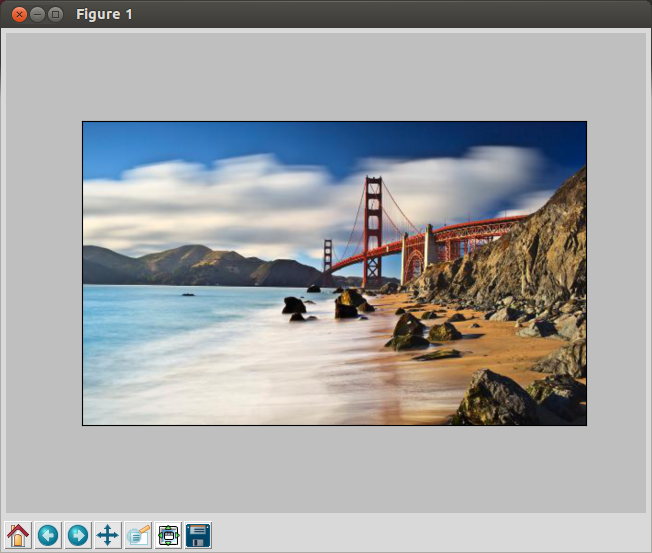Maximize the Figure 1 window
Viewport: 652px width, 553px height.
pos(55,14)
